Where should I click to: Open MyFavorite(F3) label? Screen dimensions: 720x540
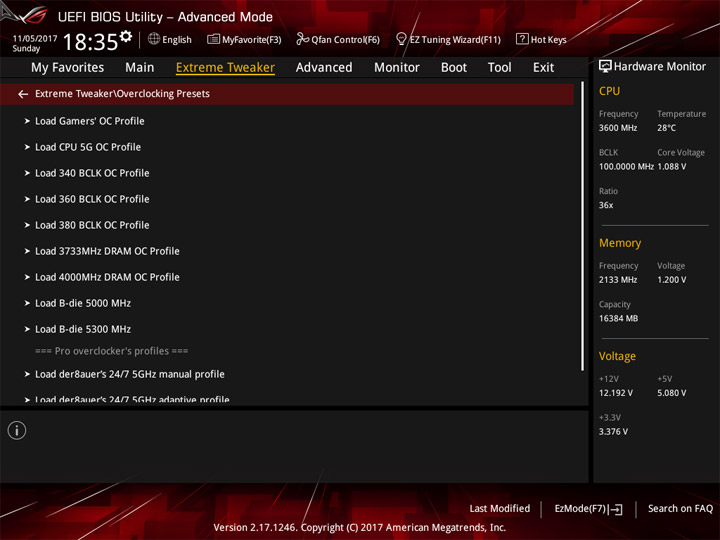252,40
